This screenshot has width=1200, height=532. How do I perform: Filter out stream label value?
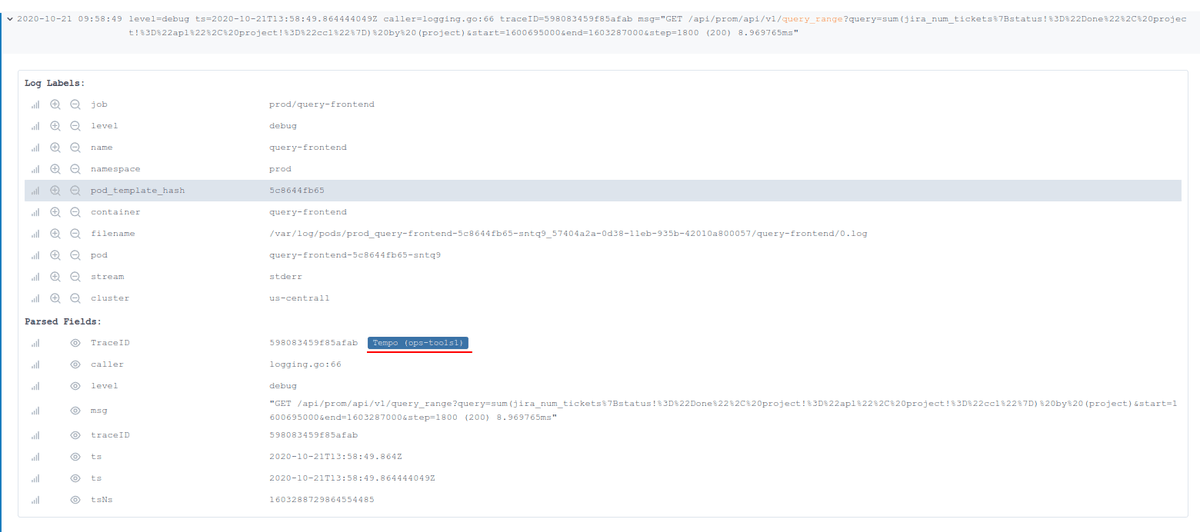[74, 276]
